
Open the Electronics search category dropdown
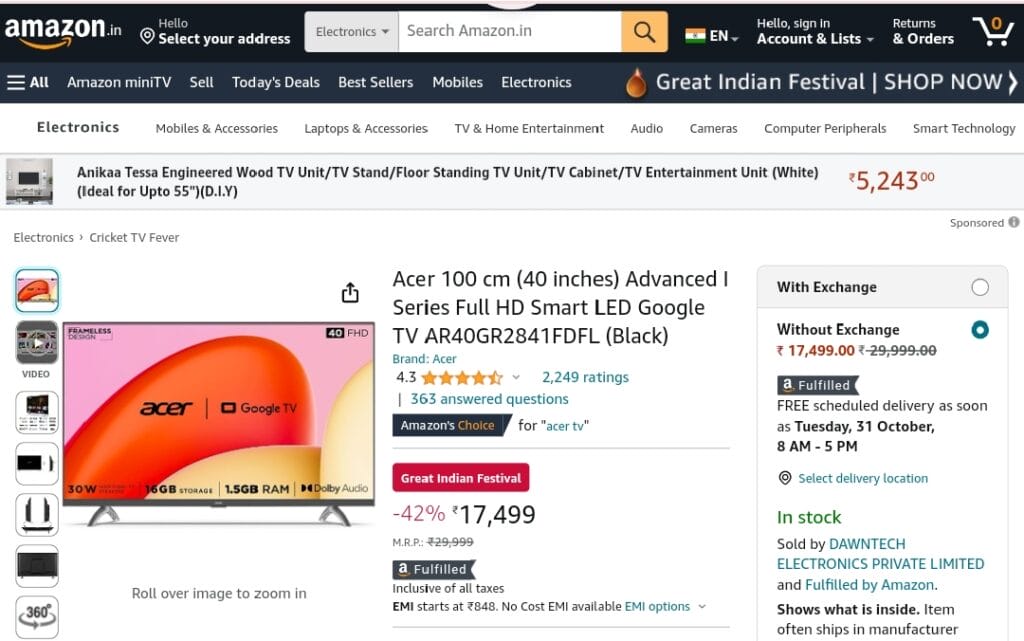(x=351, y=31)
